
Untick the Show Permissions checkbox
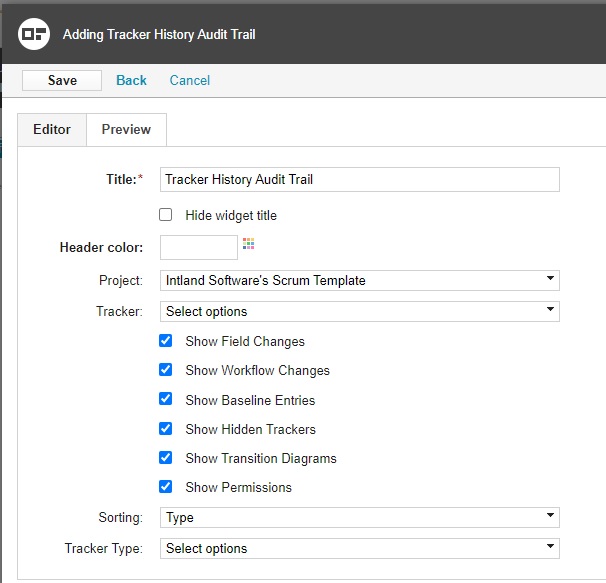[165, 486]
